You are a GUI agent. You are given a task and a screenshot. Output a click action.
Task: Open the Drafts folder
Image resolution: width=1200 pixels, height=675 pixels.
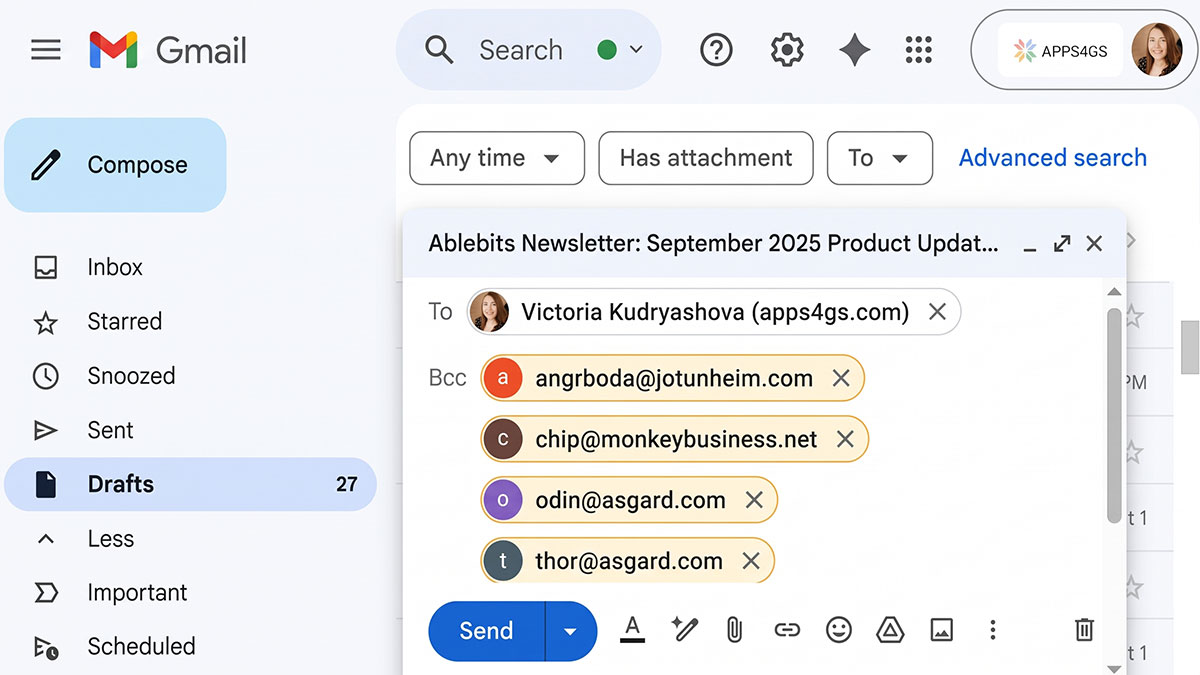(x=190, y=485)
